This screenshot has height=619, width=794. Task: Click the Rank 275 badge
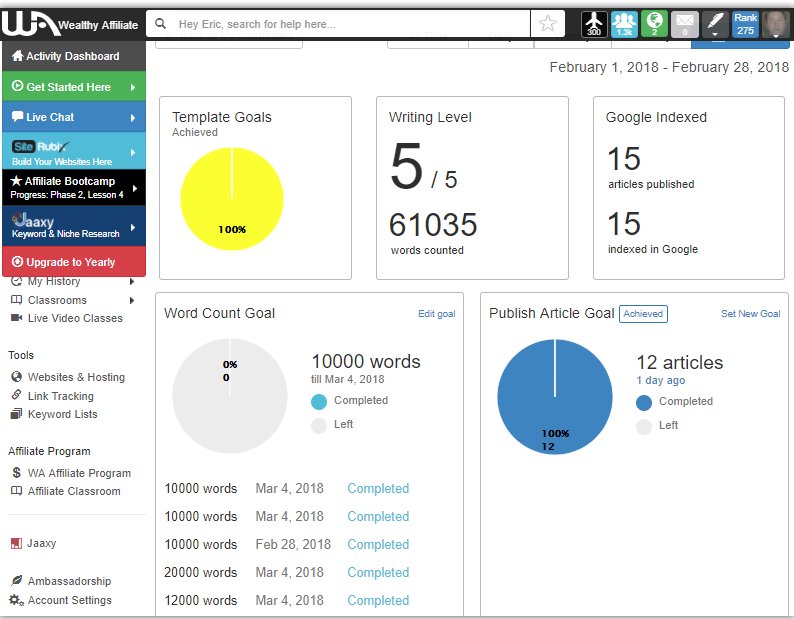(x=745, y=24)
